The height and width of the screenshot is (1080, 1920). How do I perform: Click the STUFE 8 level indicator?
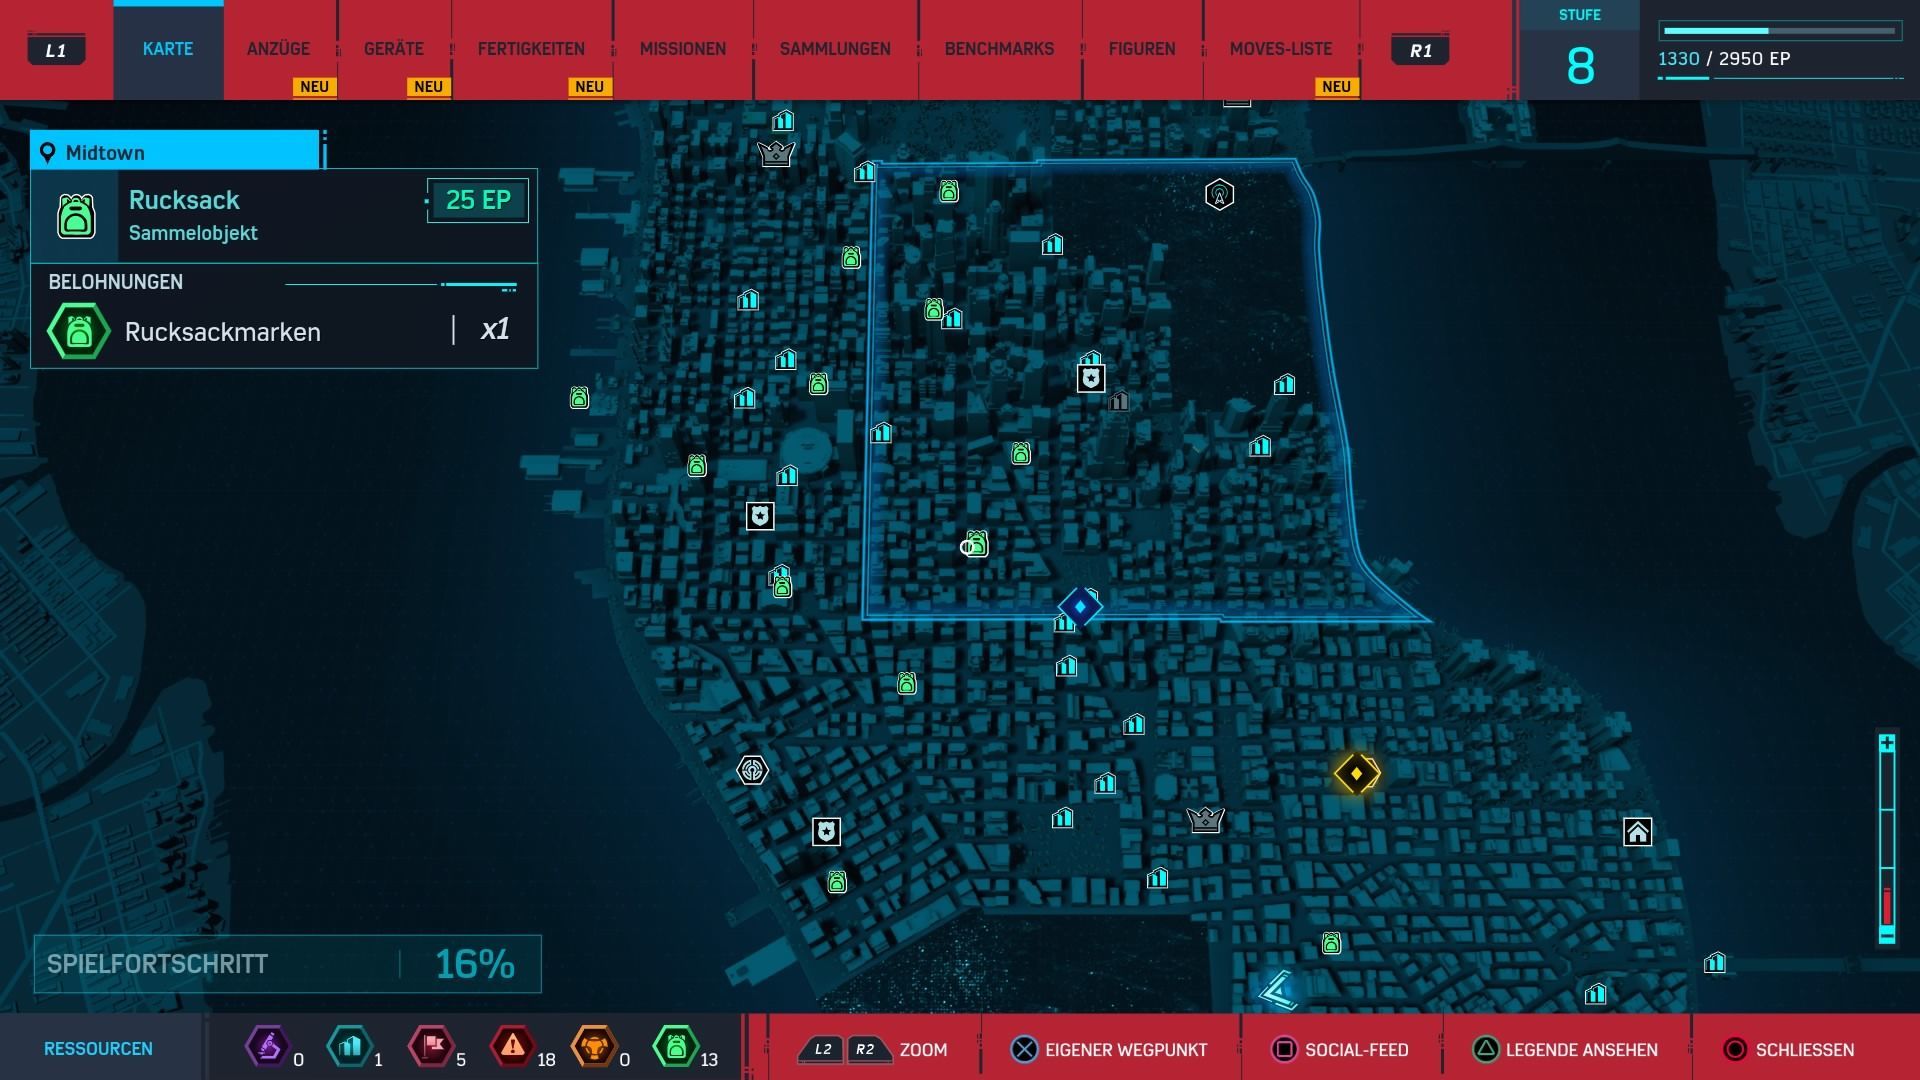1580,50
